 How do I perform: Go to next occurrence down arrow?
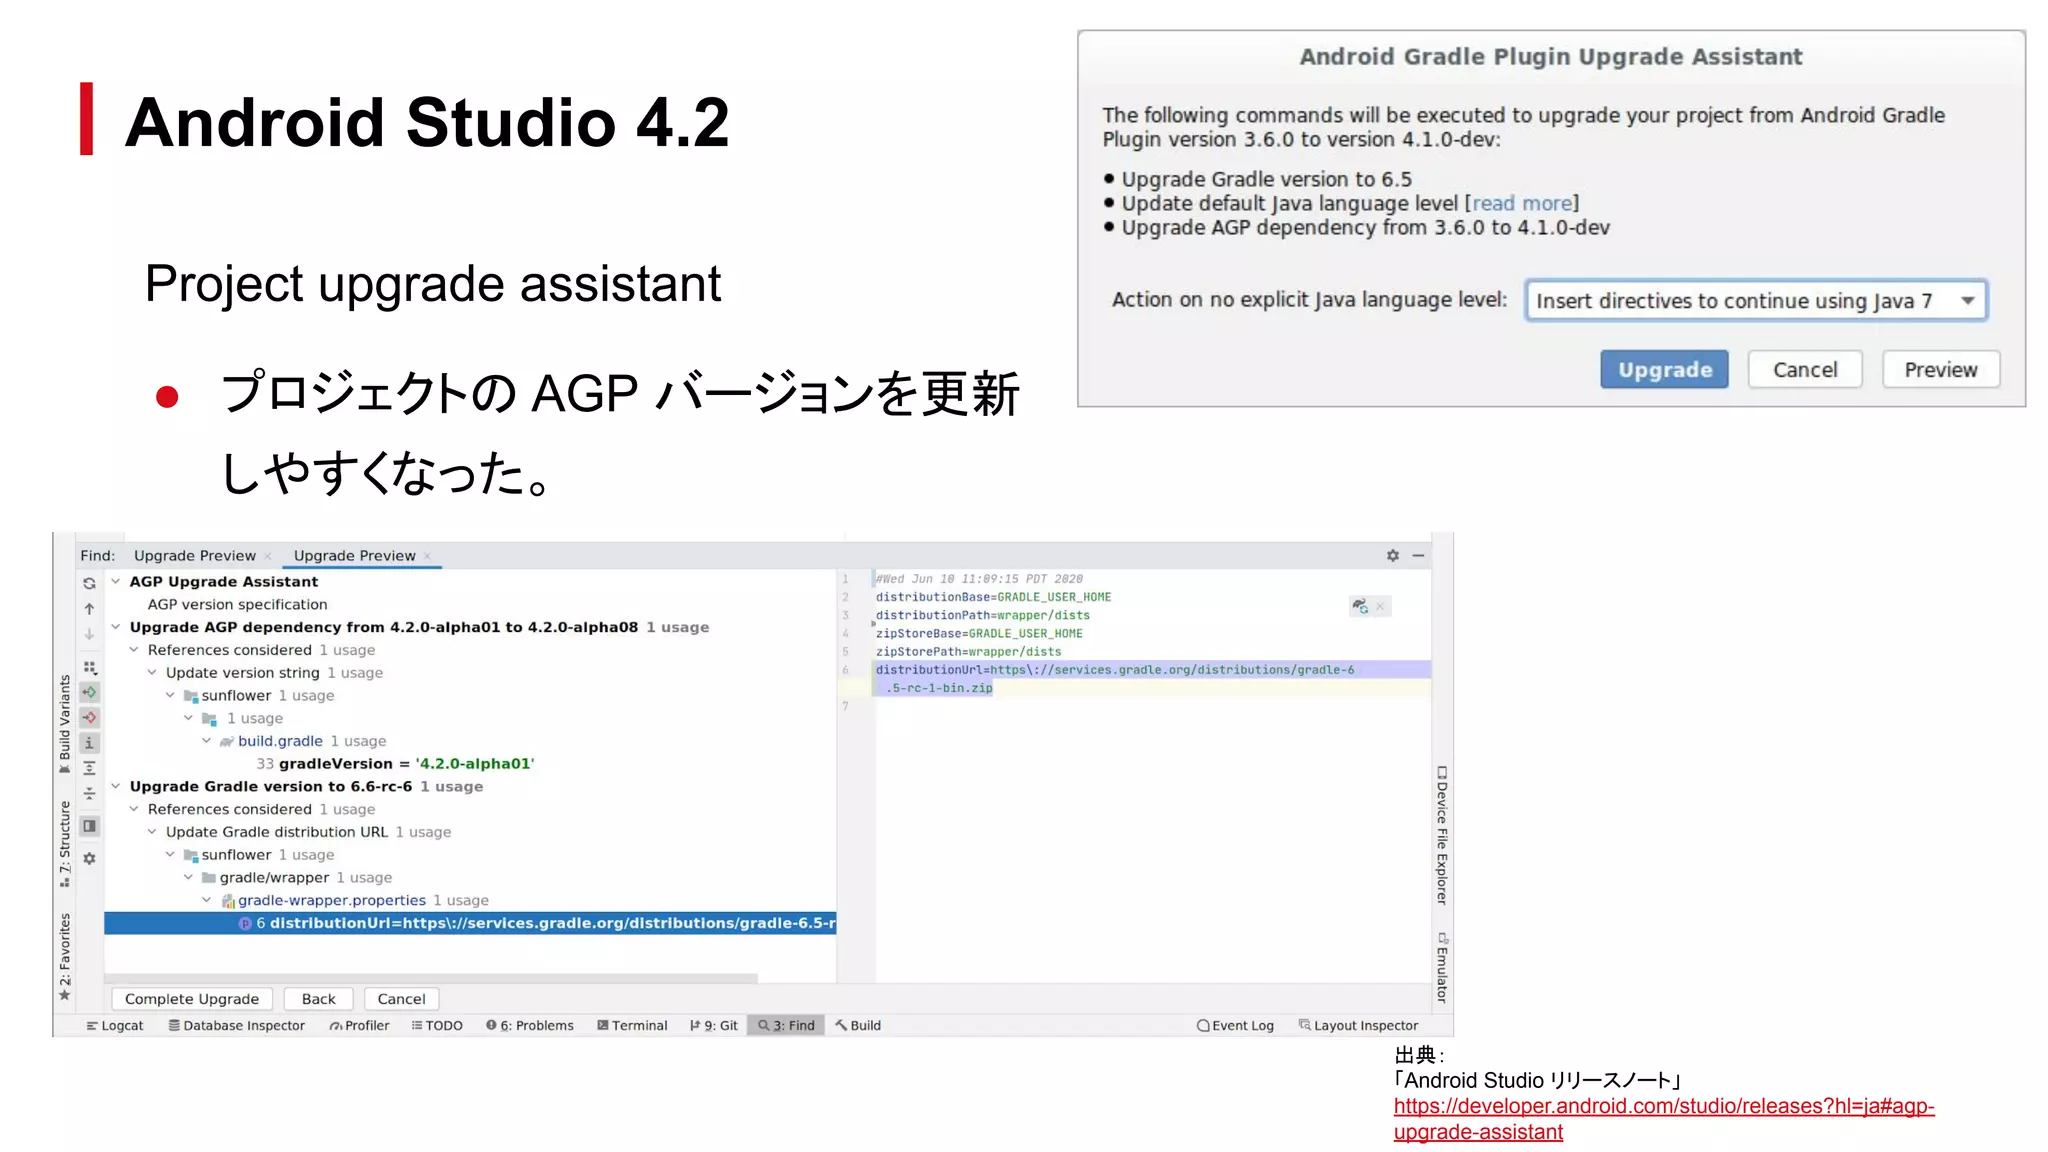89,634
